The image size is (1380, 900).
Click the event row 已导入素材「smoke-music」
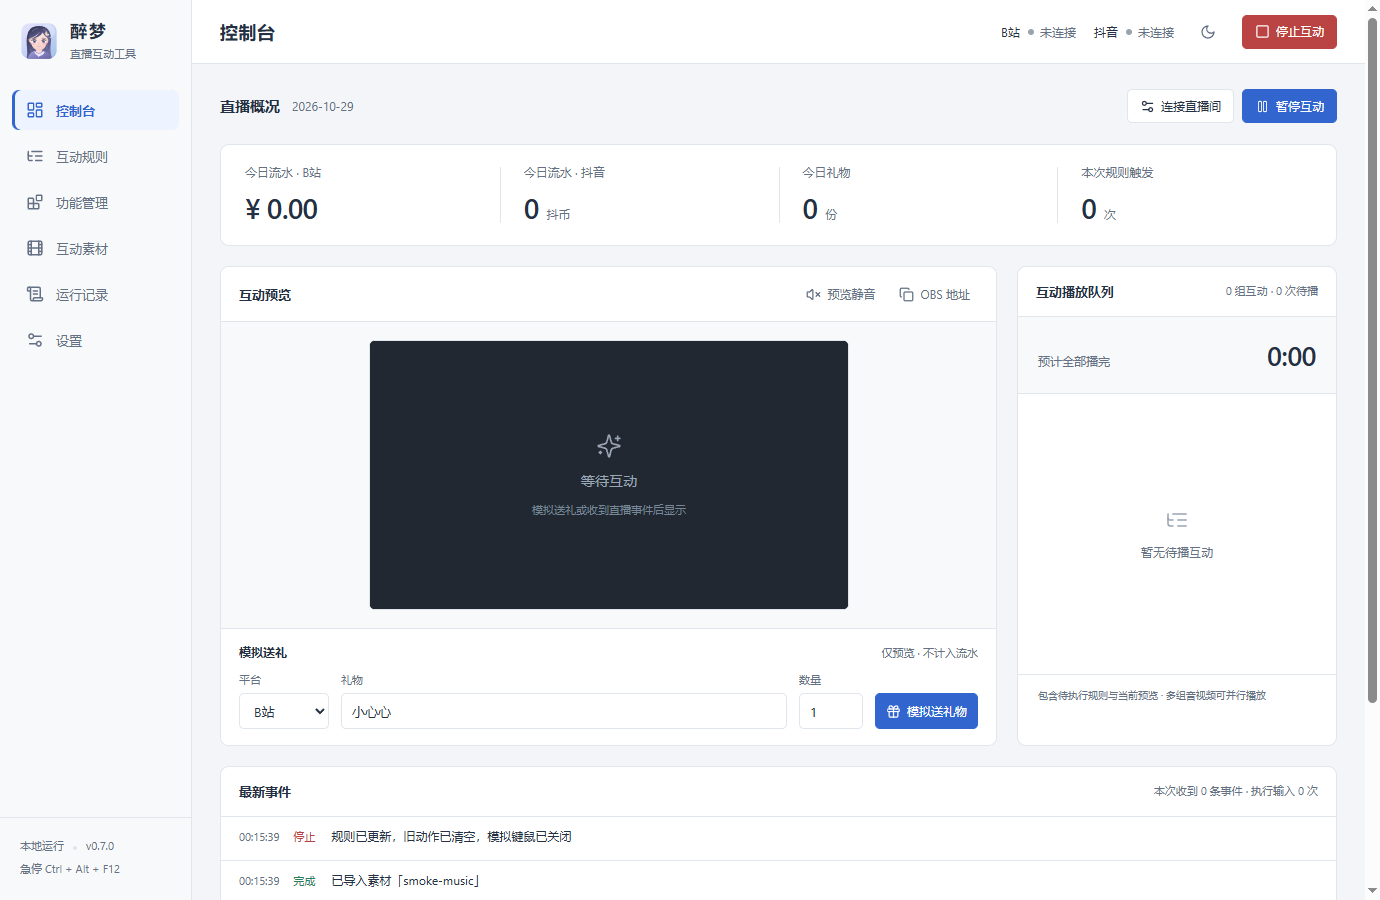tap(778, 881)
